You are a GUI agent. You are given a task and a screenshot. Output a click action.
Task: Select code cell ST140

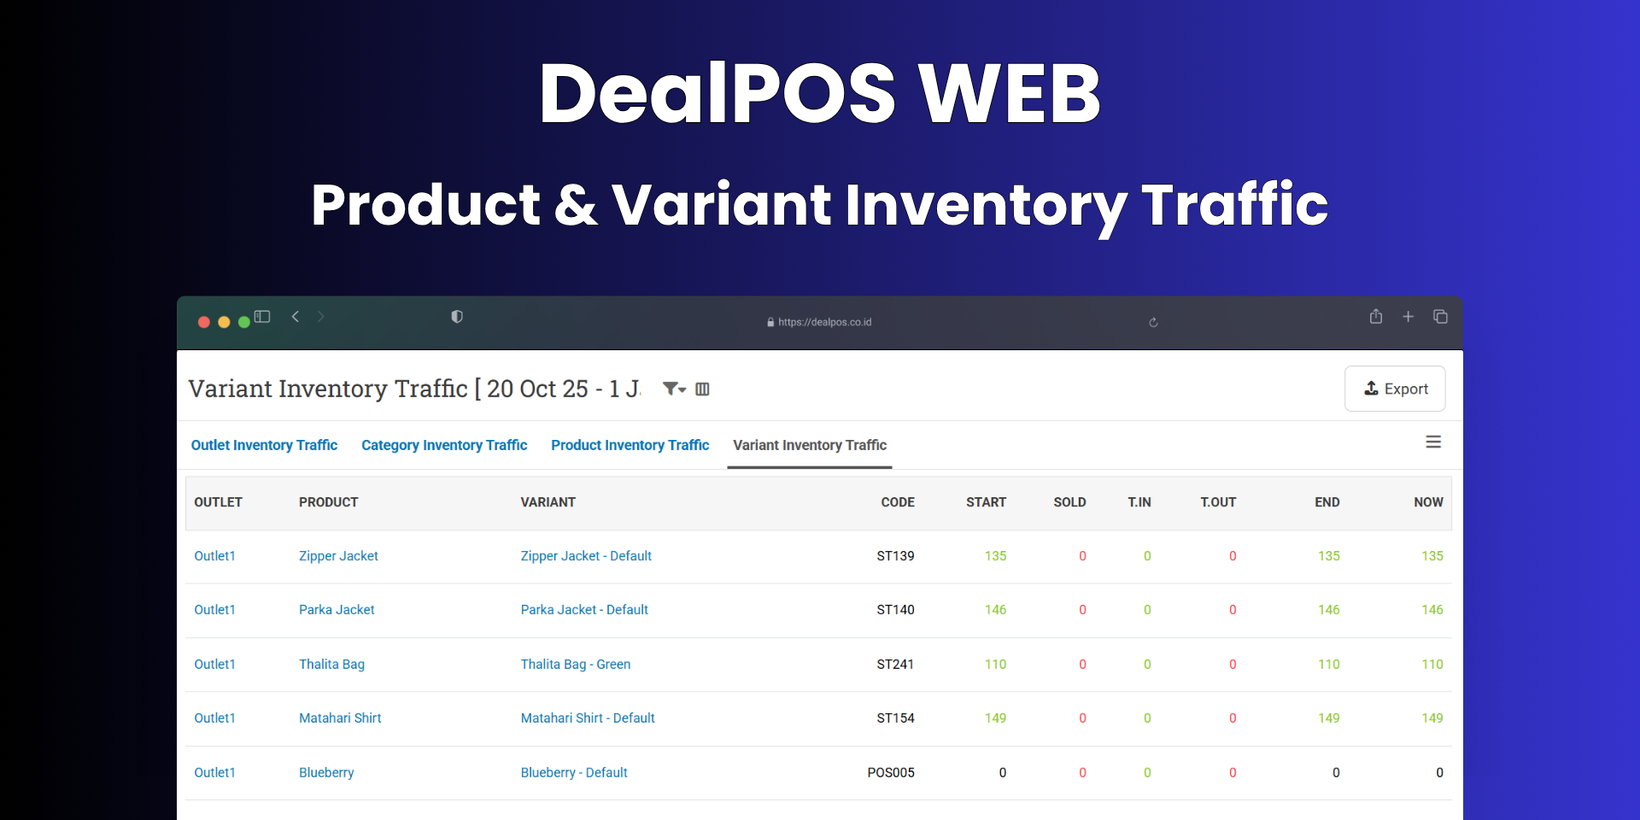pyautogui.click(x=895, y=610)
